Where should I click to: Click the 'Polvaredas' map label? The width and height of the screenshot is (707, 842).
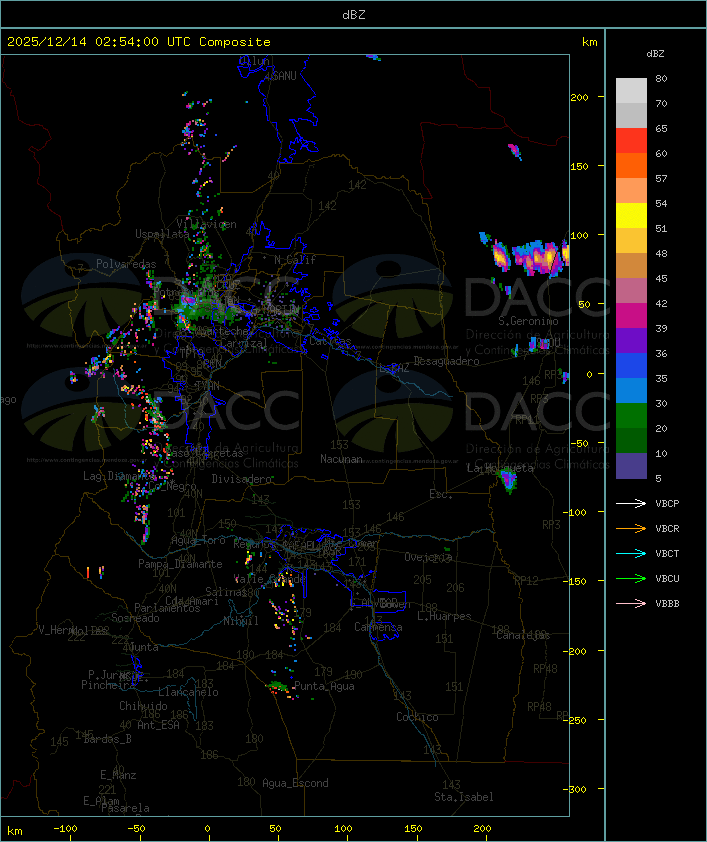click(x=126, y=264)
